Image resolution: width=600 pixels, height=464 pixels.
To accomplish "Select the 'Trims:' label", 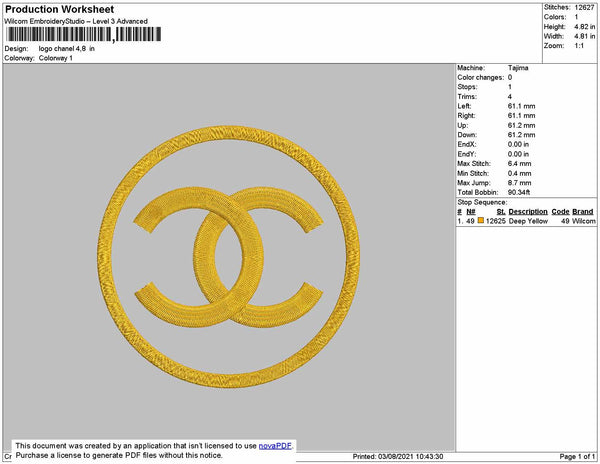I will [467, 96].
